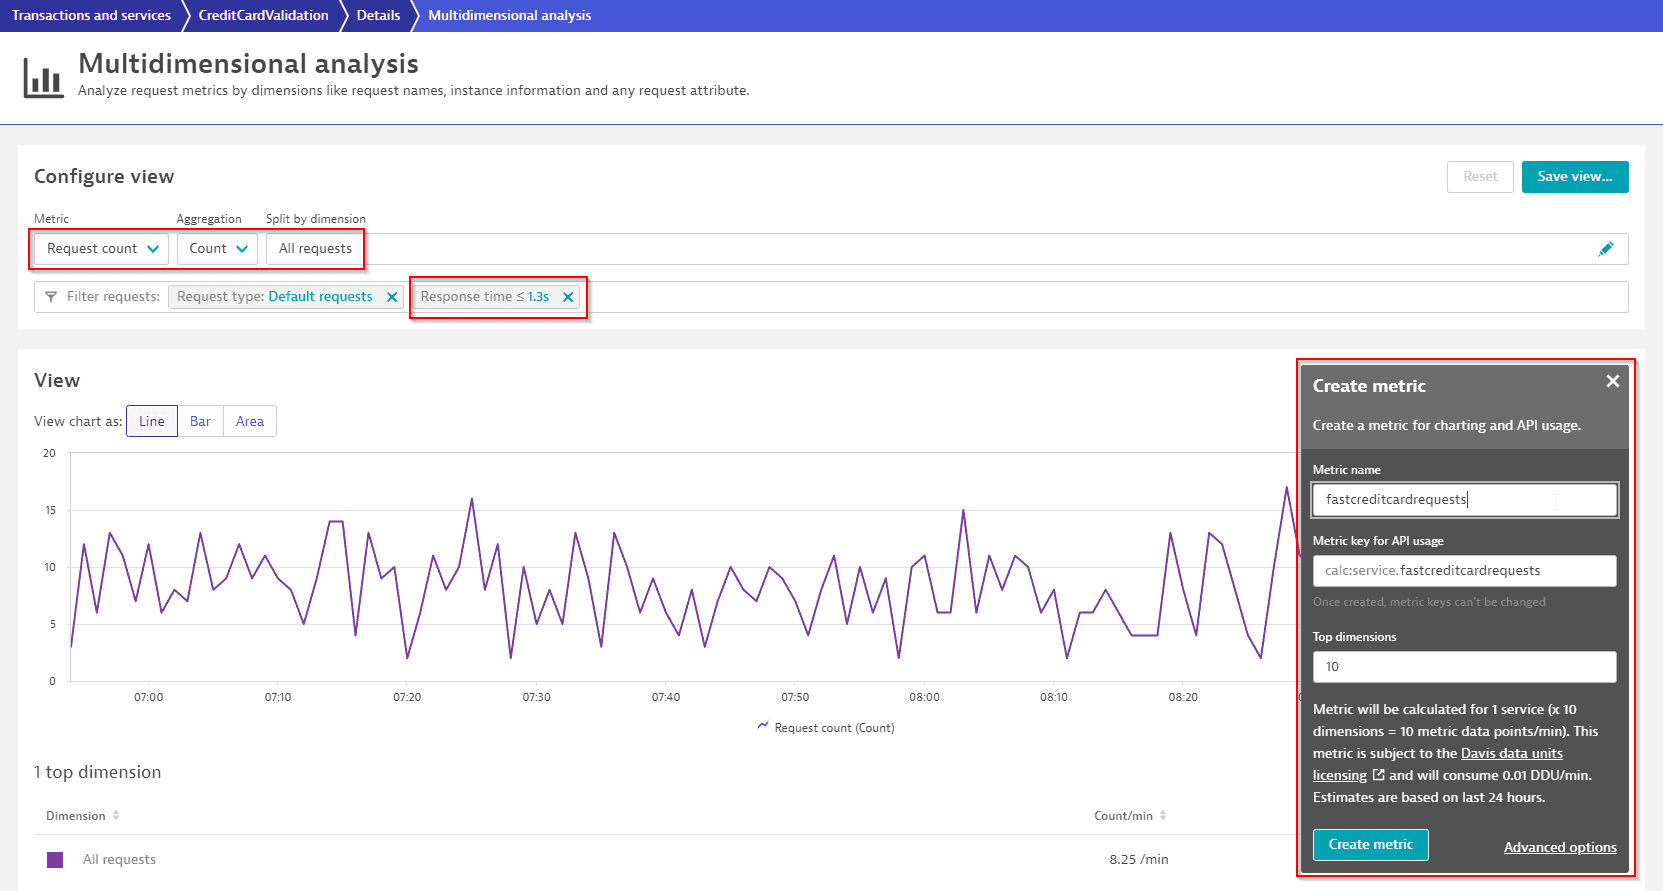Go to Transactions and services breadcrumb

point(91,15)
